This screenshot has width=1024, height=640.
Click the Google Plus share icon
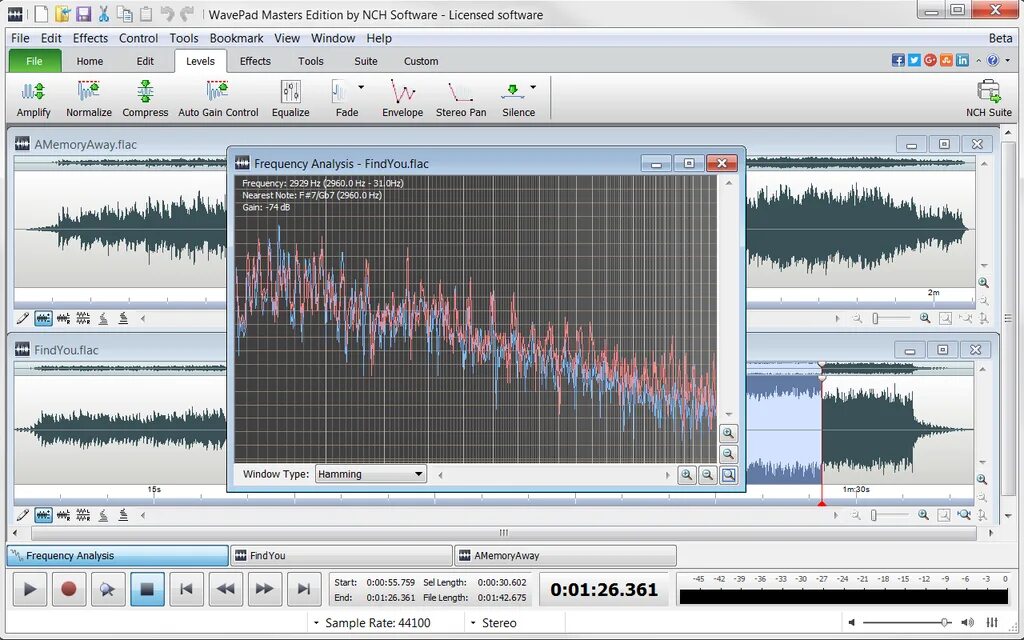(930, 60)
